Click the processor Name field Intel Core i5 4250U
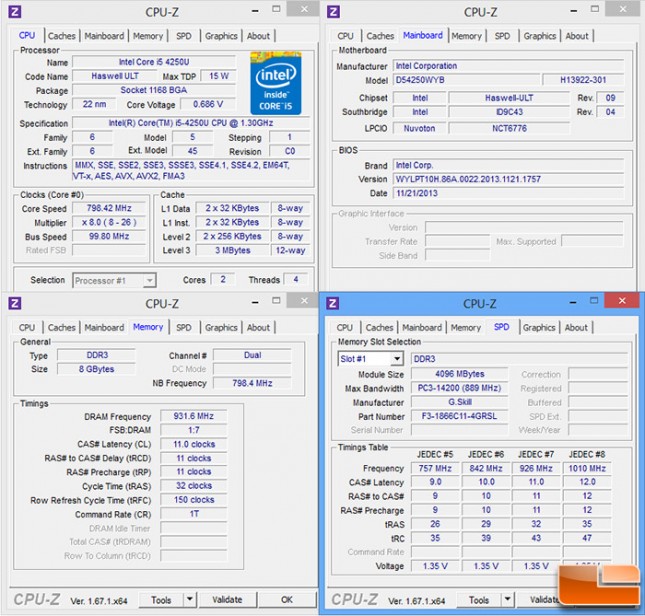645x616 pixels. click(154, 62)
